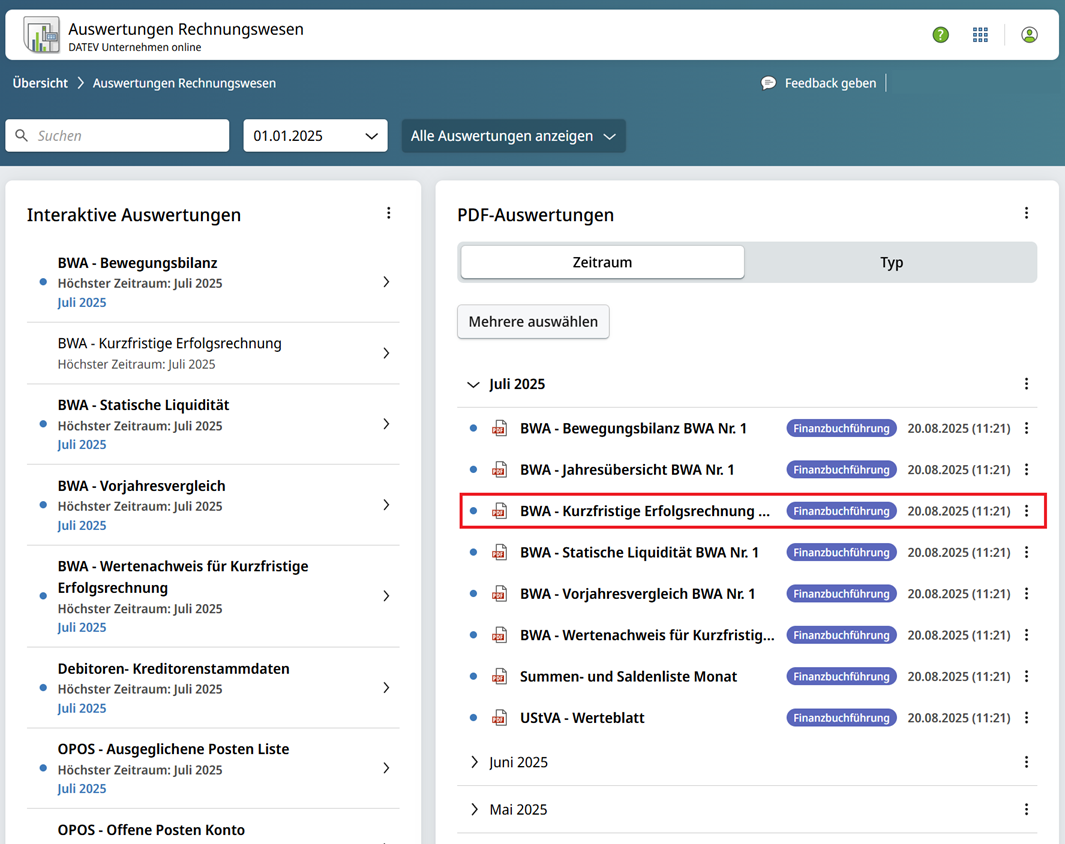Open the 01.01.2025 date dropdown
This screenshot has width=1065, height=844.
pyautogui.click(x=315, y=136)
